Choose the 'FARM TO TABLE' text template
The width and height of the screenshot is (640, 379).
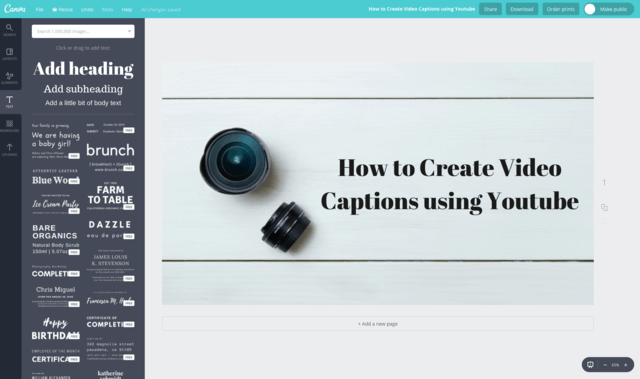tap(110, 196)
